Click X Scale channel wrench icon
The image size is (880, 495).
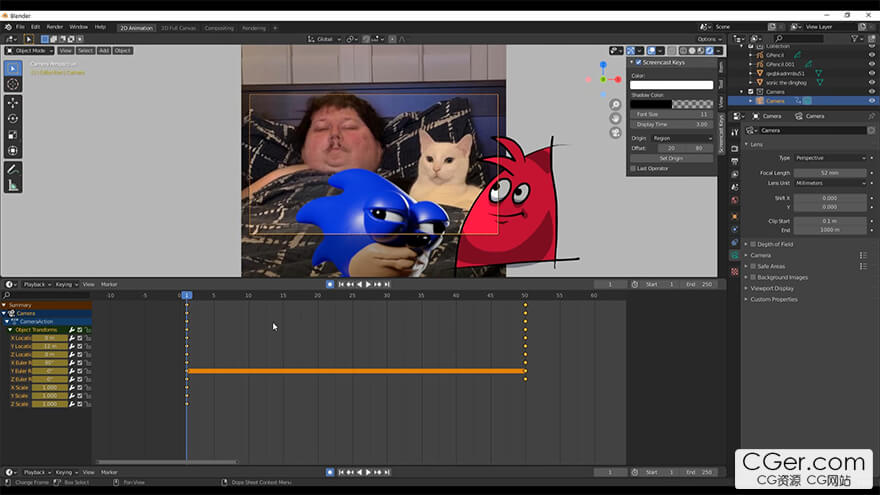pyautogui.click(x=72, y=388)
